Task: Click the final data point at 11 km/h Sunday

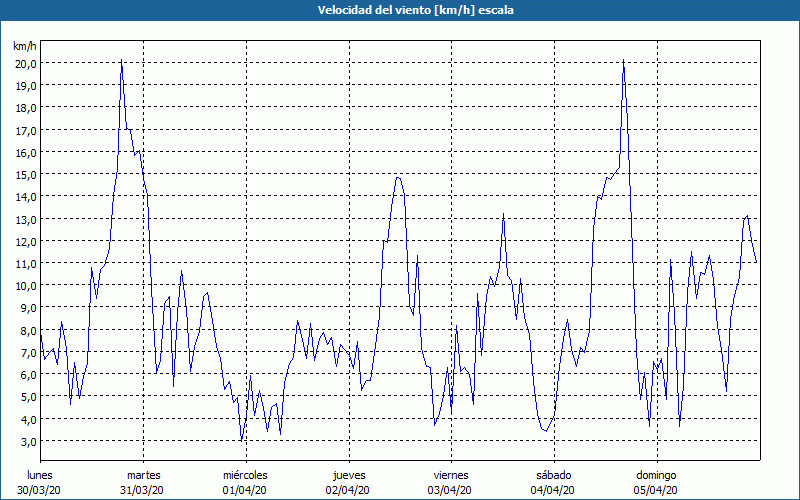Action: coord(756,262)
